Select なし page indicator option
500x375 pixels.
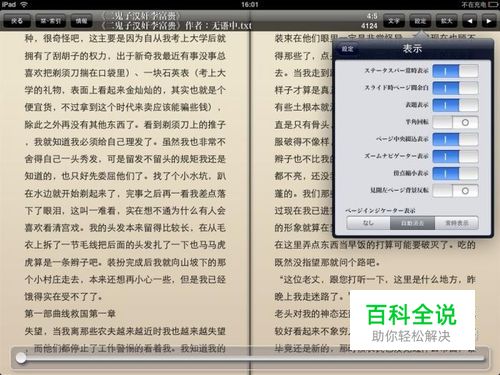tap(368, 223)
